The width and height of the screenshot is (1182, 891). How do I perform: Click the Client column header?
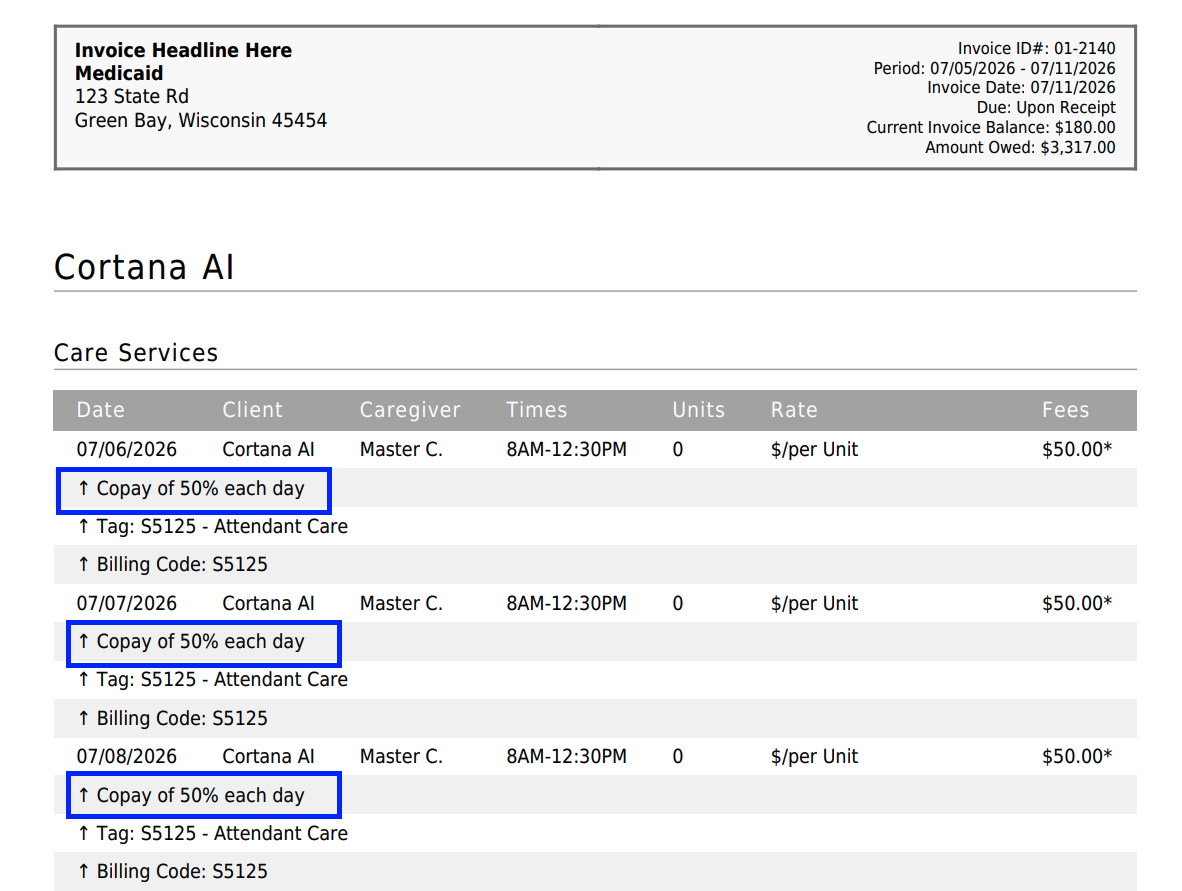coord(253,409)
